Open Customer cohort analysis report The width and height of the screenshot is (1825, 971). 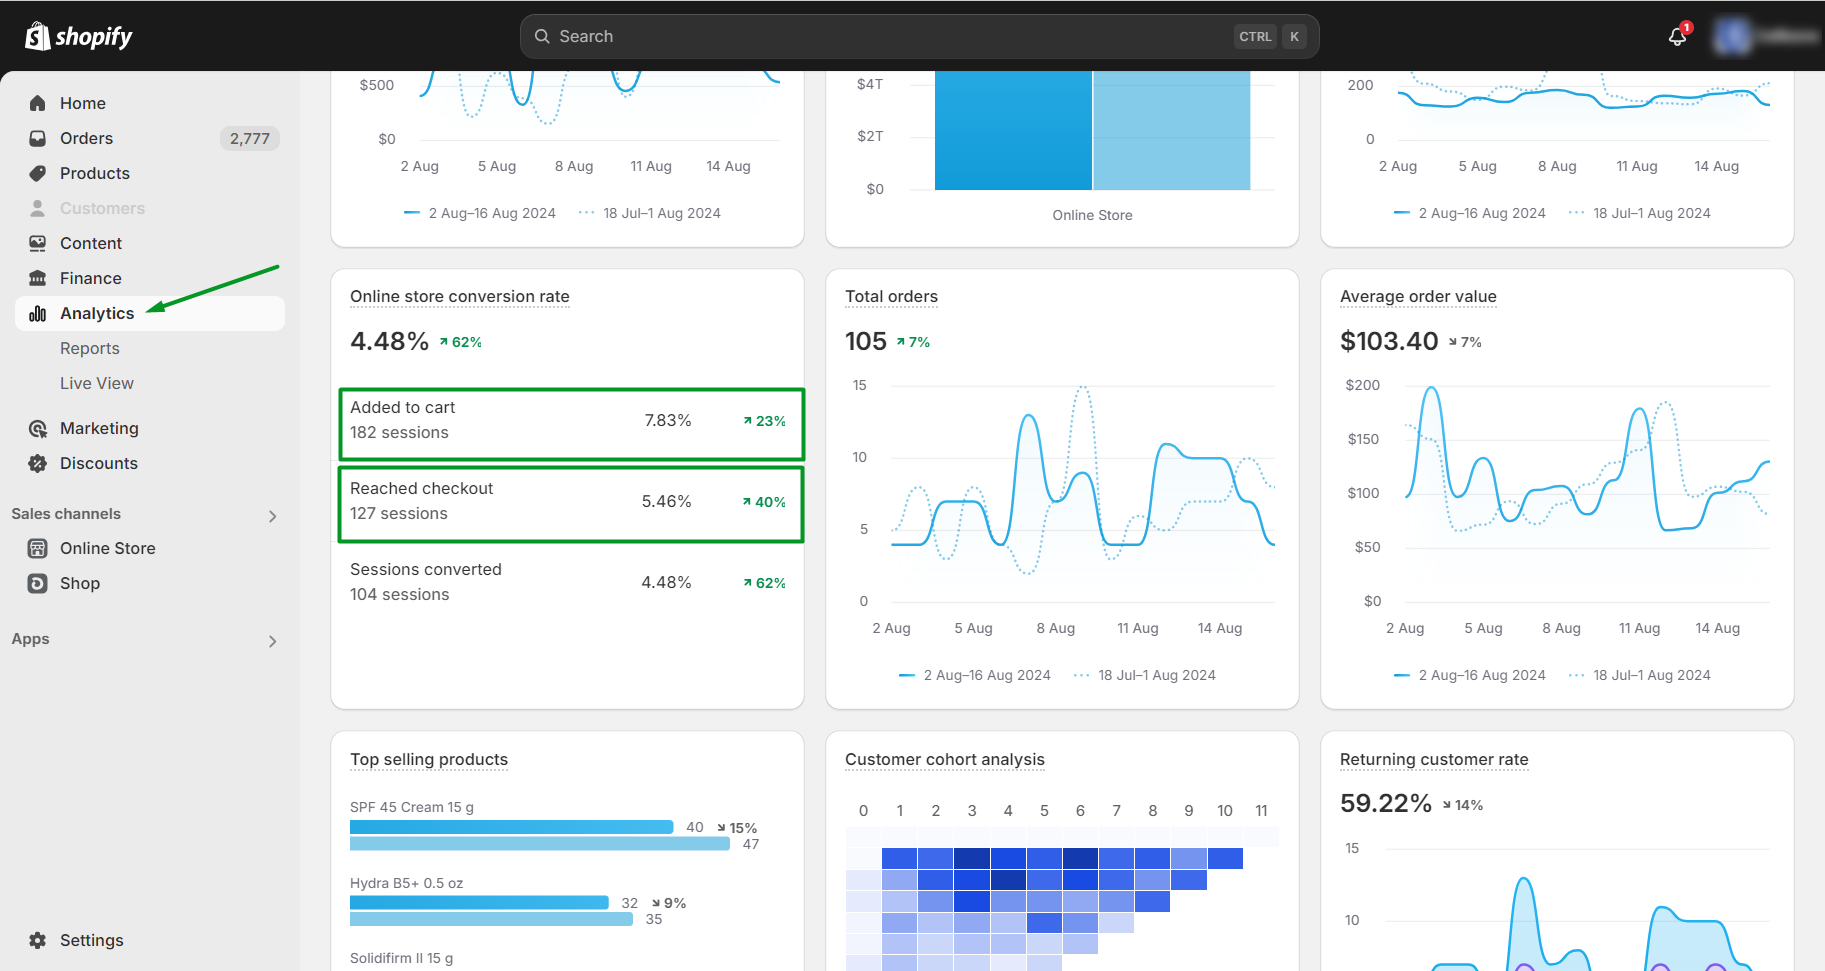tap(945, 759)
